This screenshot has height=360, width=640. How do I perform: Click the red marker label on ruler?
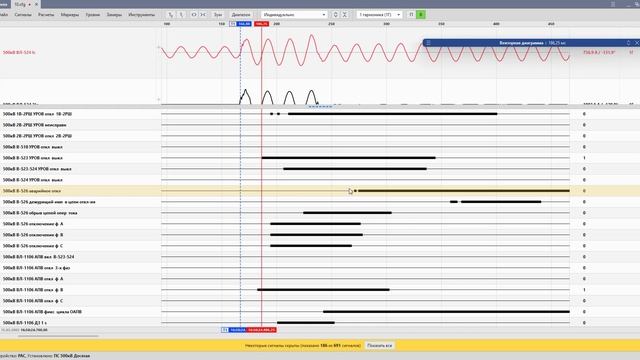tap(262, 24)
